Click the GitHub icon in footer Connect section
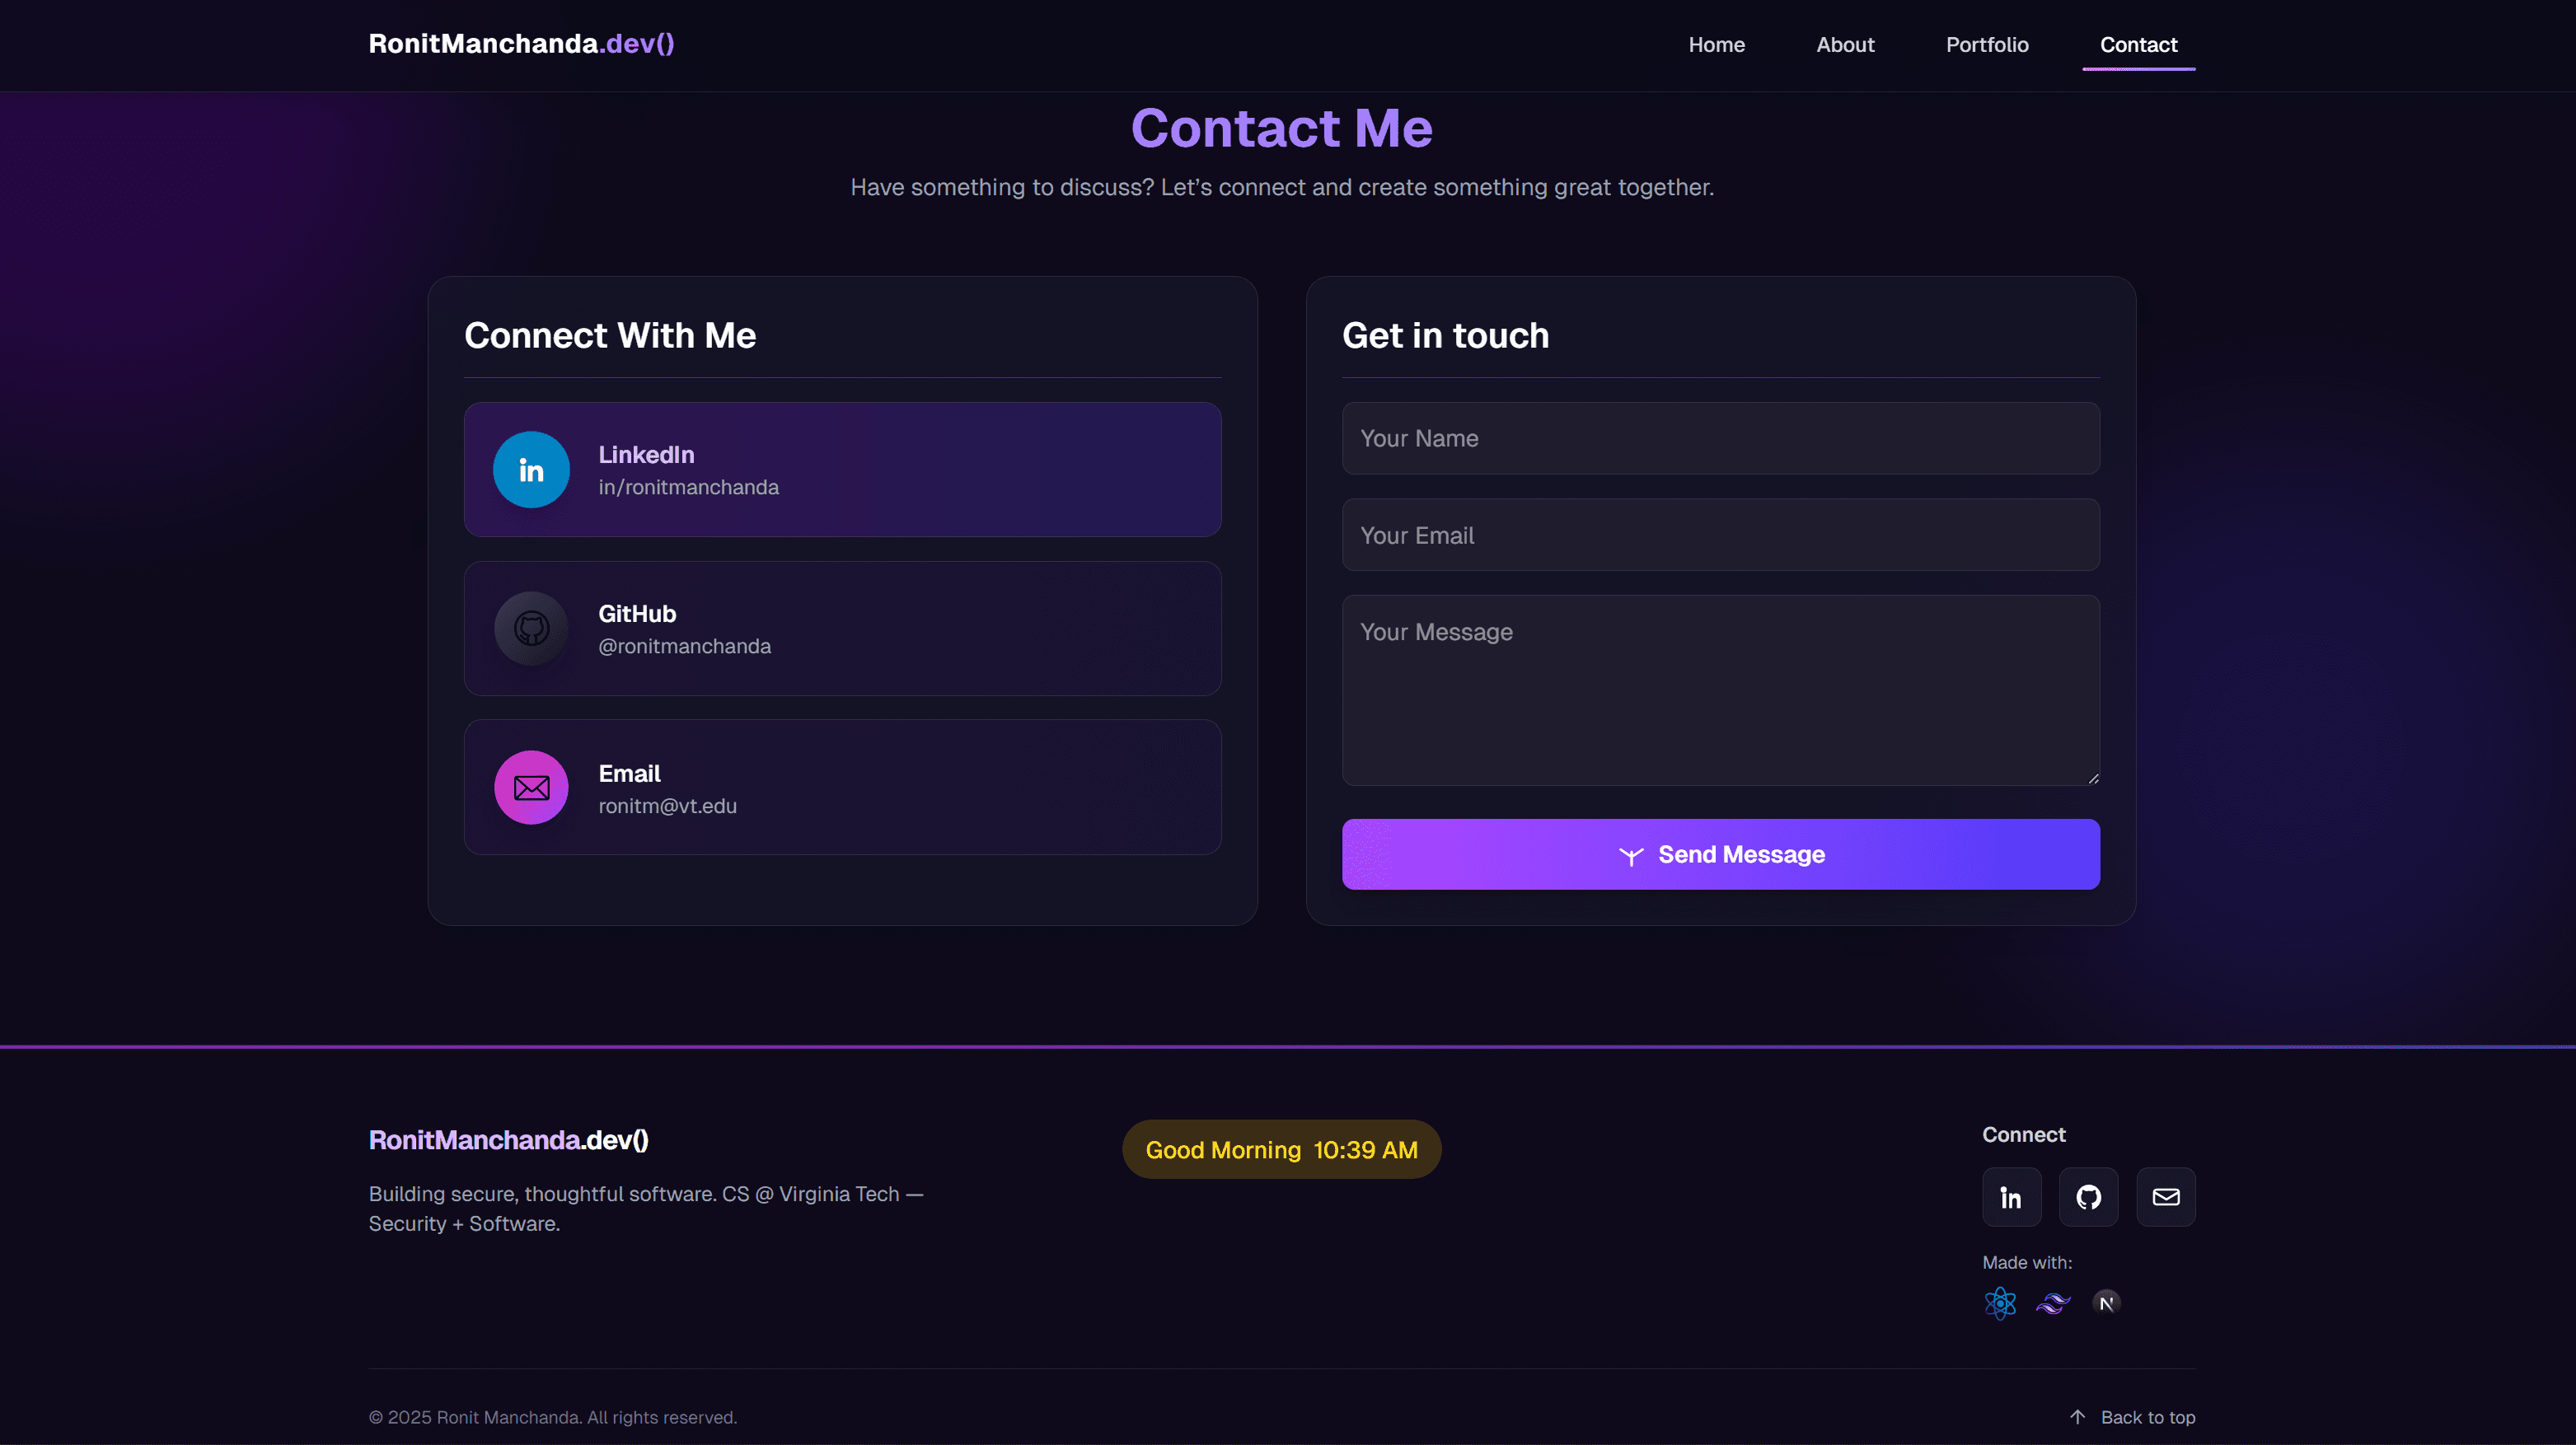 pos(2089,1196)
